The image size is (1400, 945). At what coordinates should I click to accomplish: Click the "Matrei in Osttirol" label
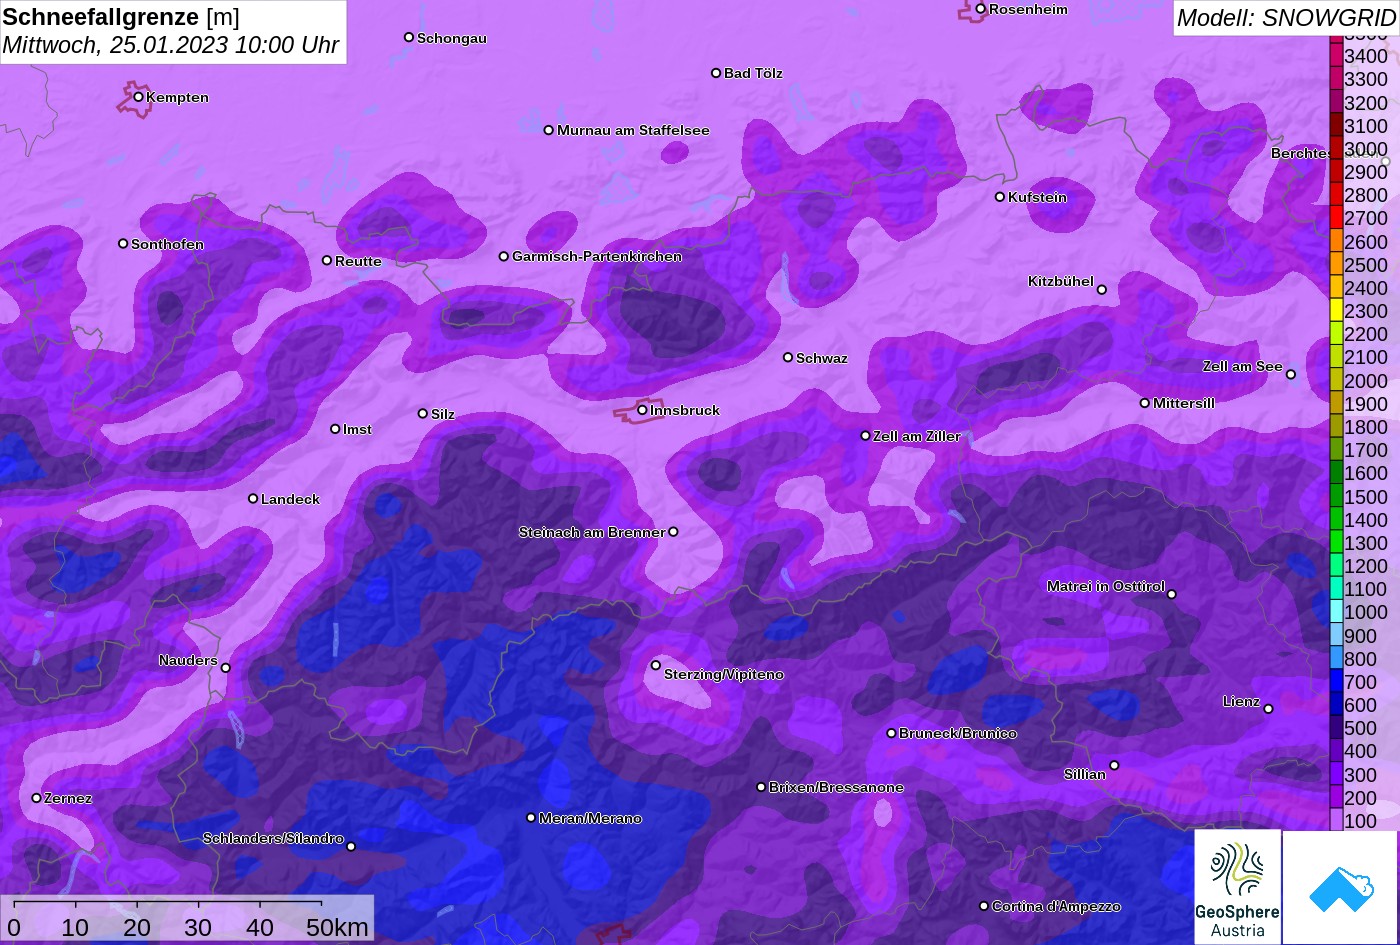[x=1106, y=586]
